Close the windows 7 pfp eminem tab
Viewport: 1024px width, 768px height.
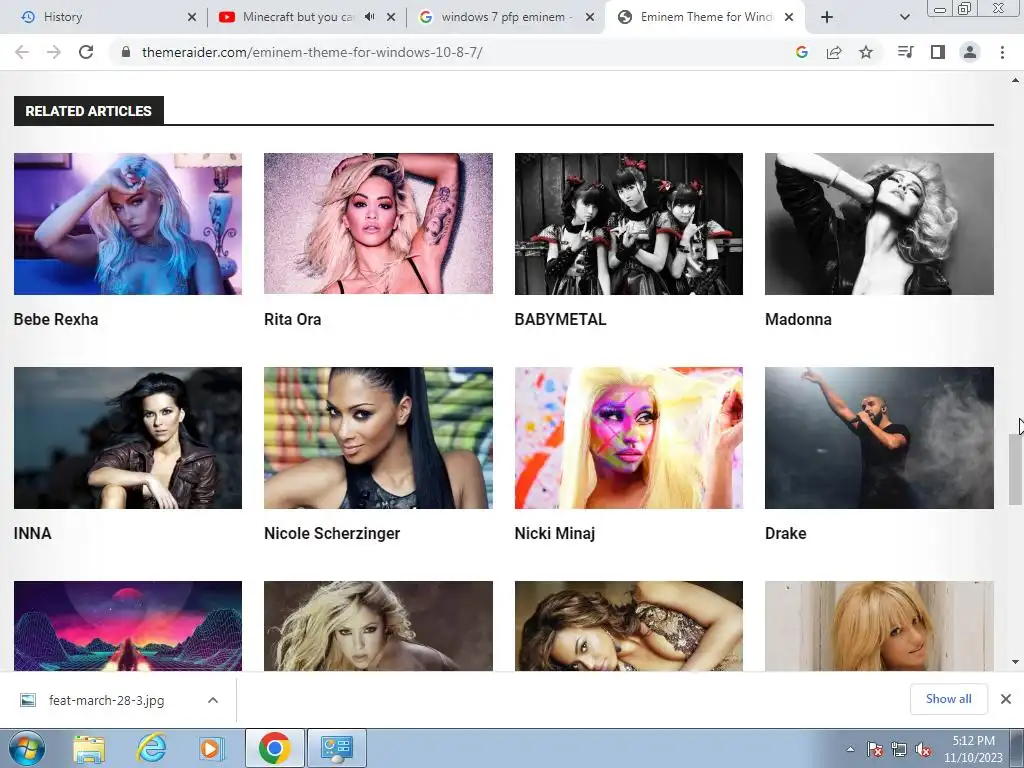point(590,17)
